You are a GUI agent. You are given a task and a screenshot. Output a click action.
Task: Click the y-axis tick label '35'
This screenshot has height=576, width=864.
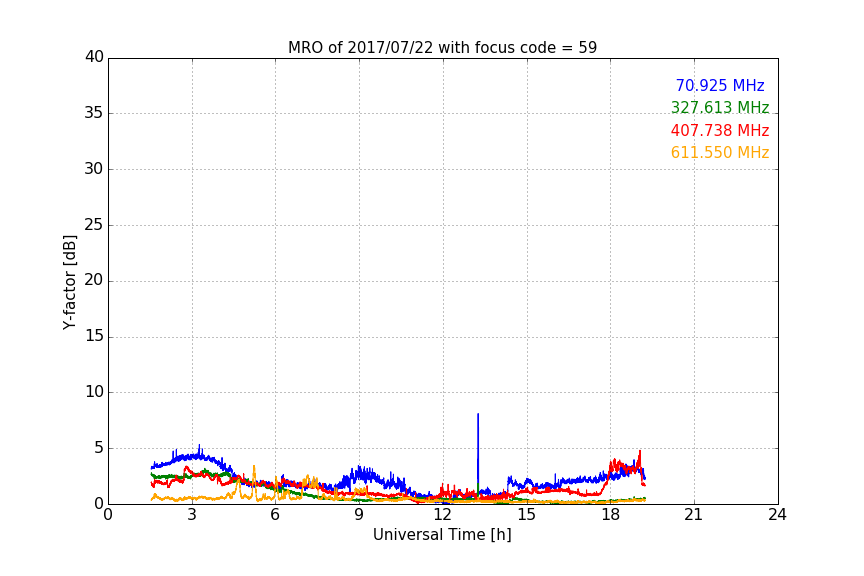(94, 113)
